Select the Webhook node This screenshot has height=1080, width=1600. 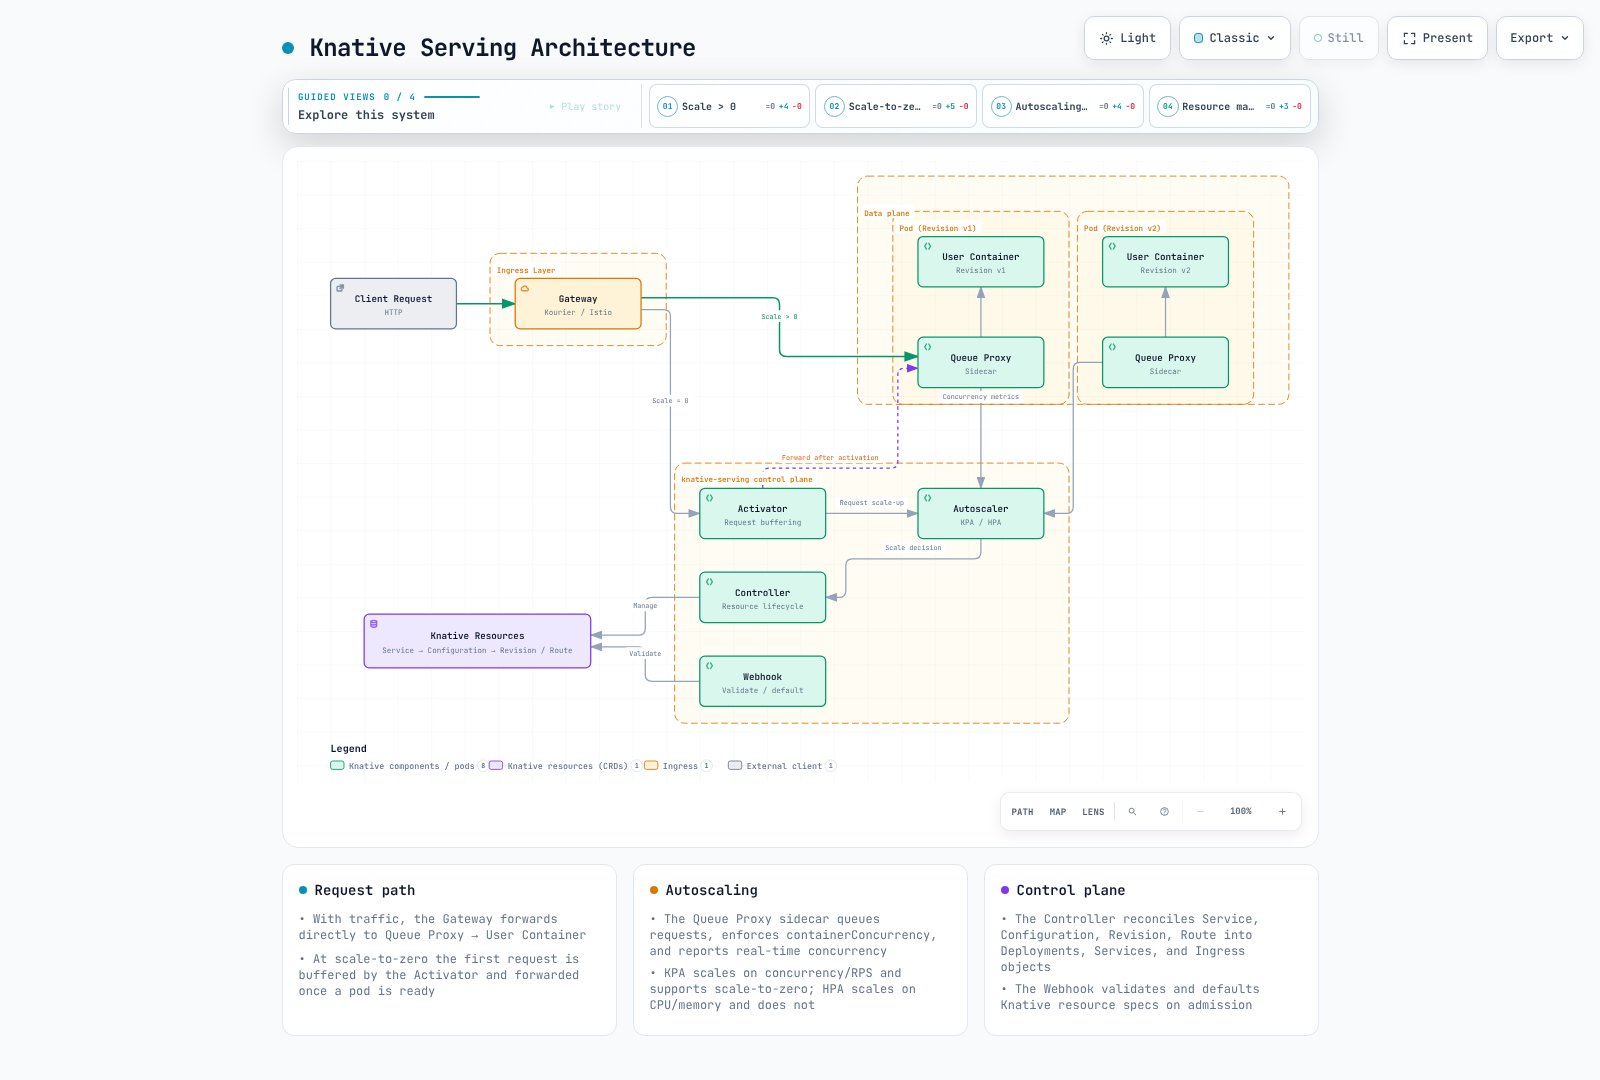[763, 682]
